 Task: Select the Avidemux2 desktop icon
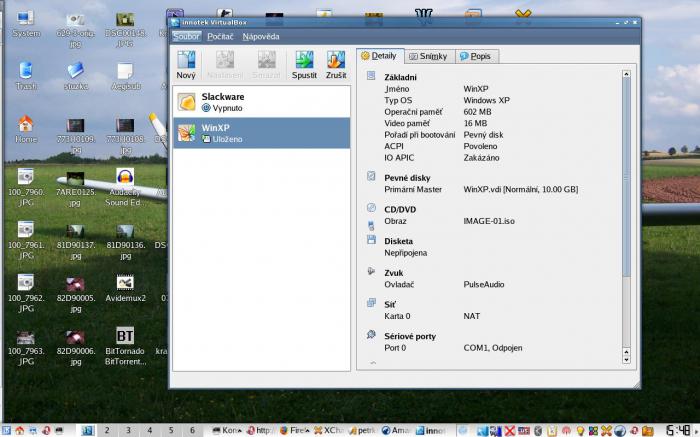point(125,288)
